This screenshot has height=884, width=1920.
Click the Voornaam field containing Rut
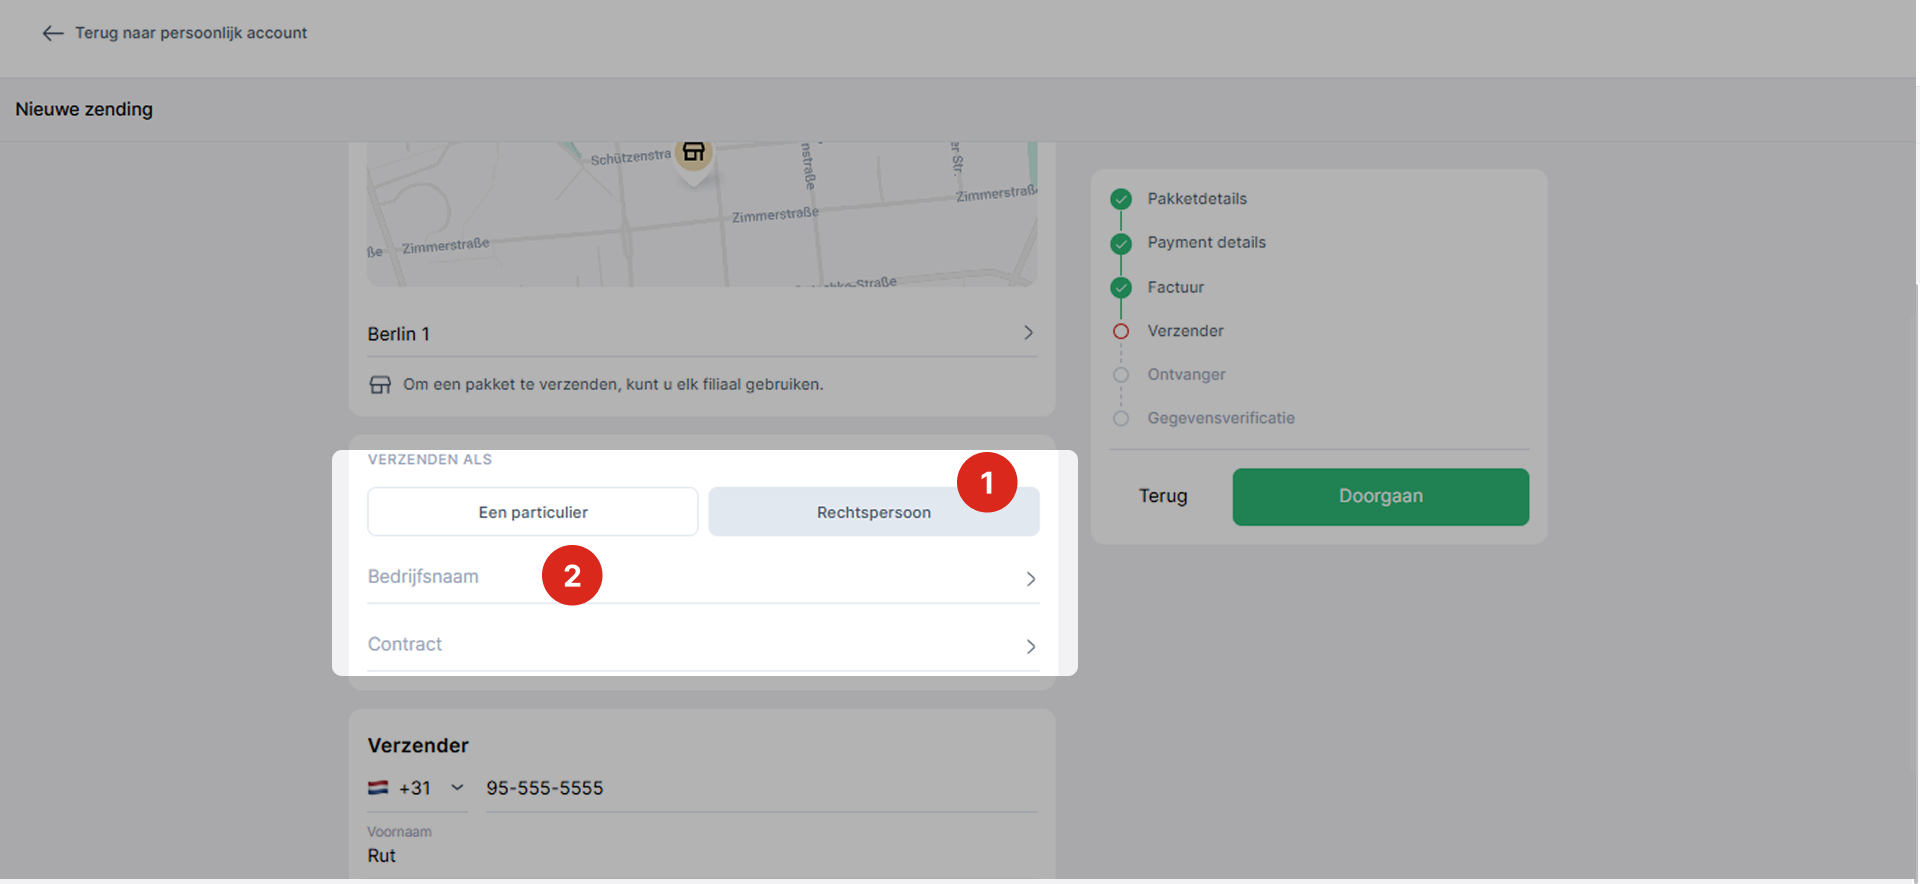coord(700,856)
